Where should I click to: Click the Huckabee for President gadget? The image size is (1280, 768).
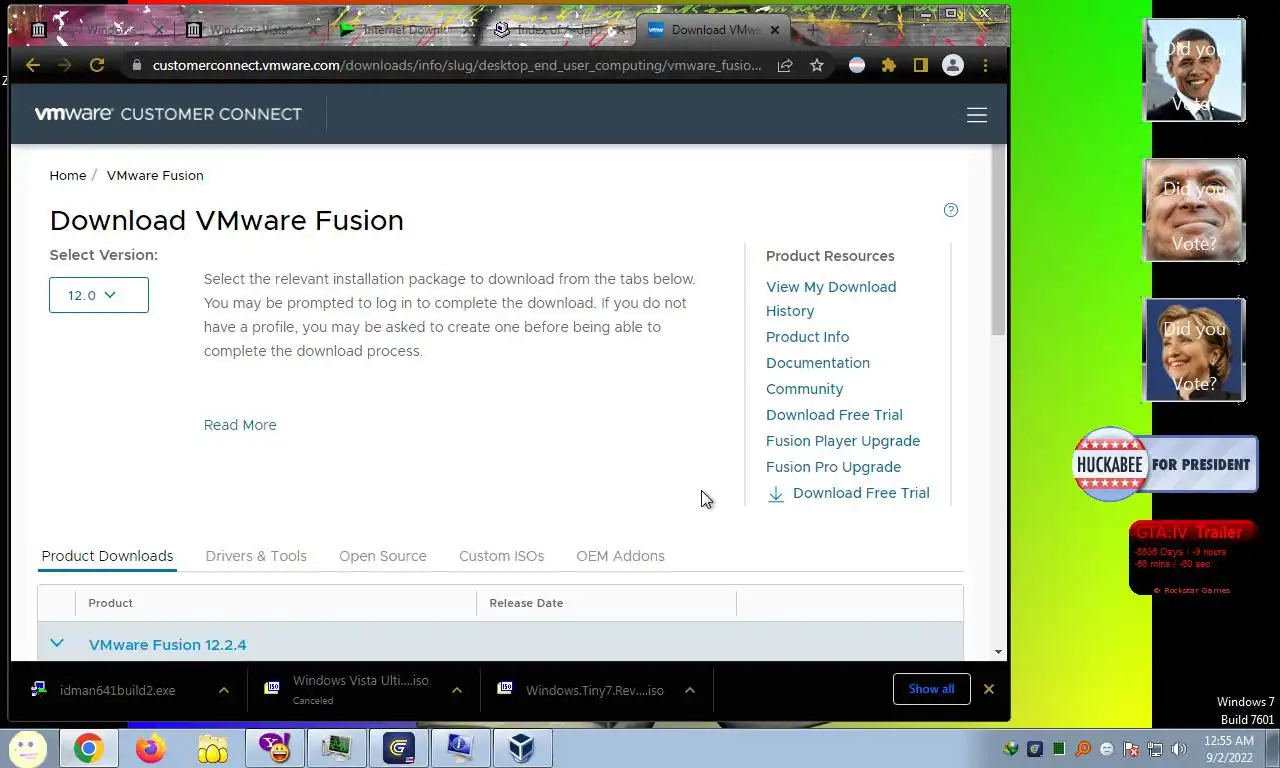coord(1165,464)
